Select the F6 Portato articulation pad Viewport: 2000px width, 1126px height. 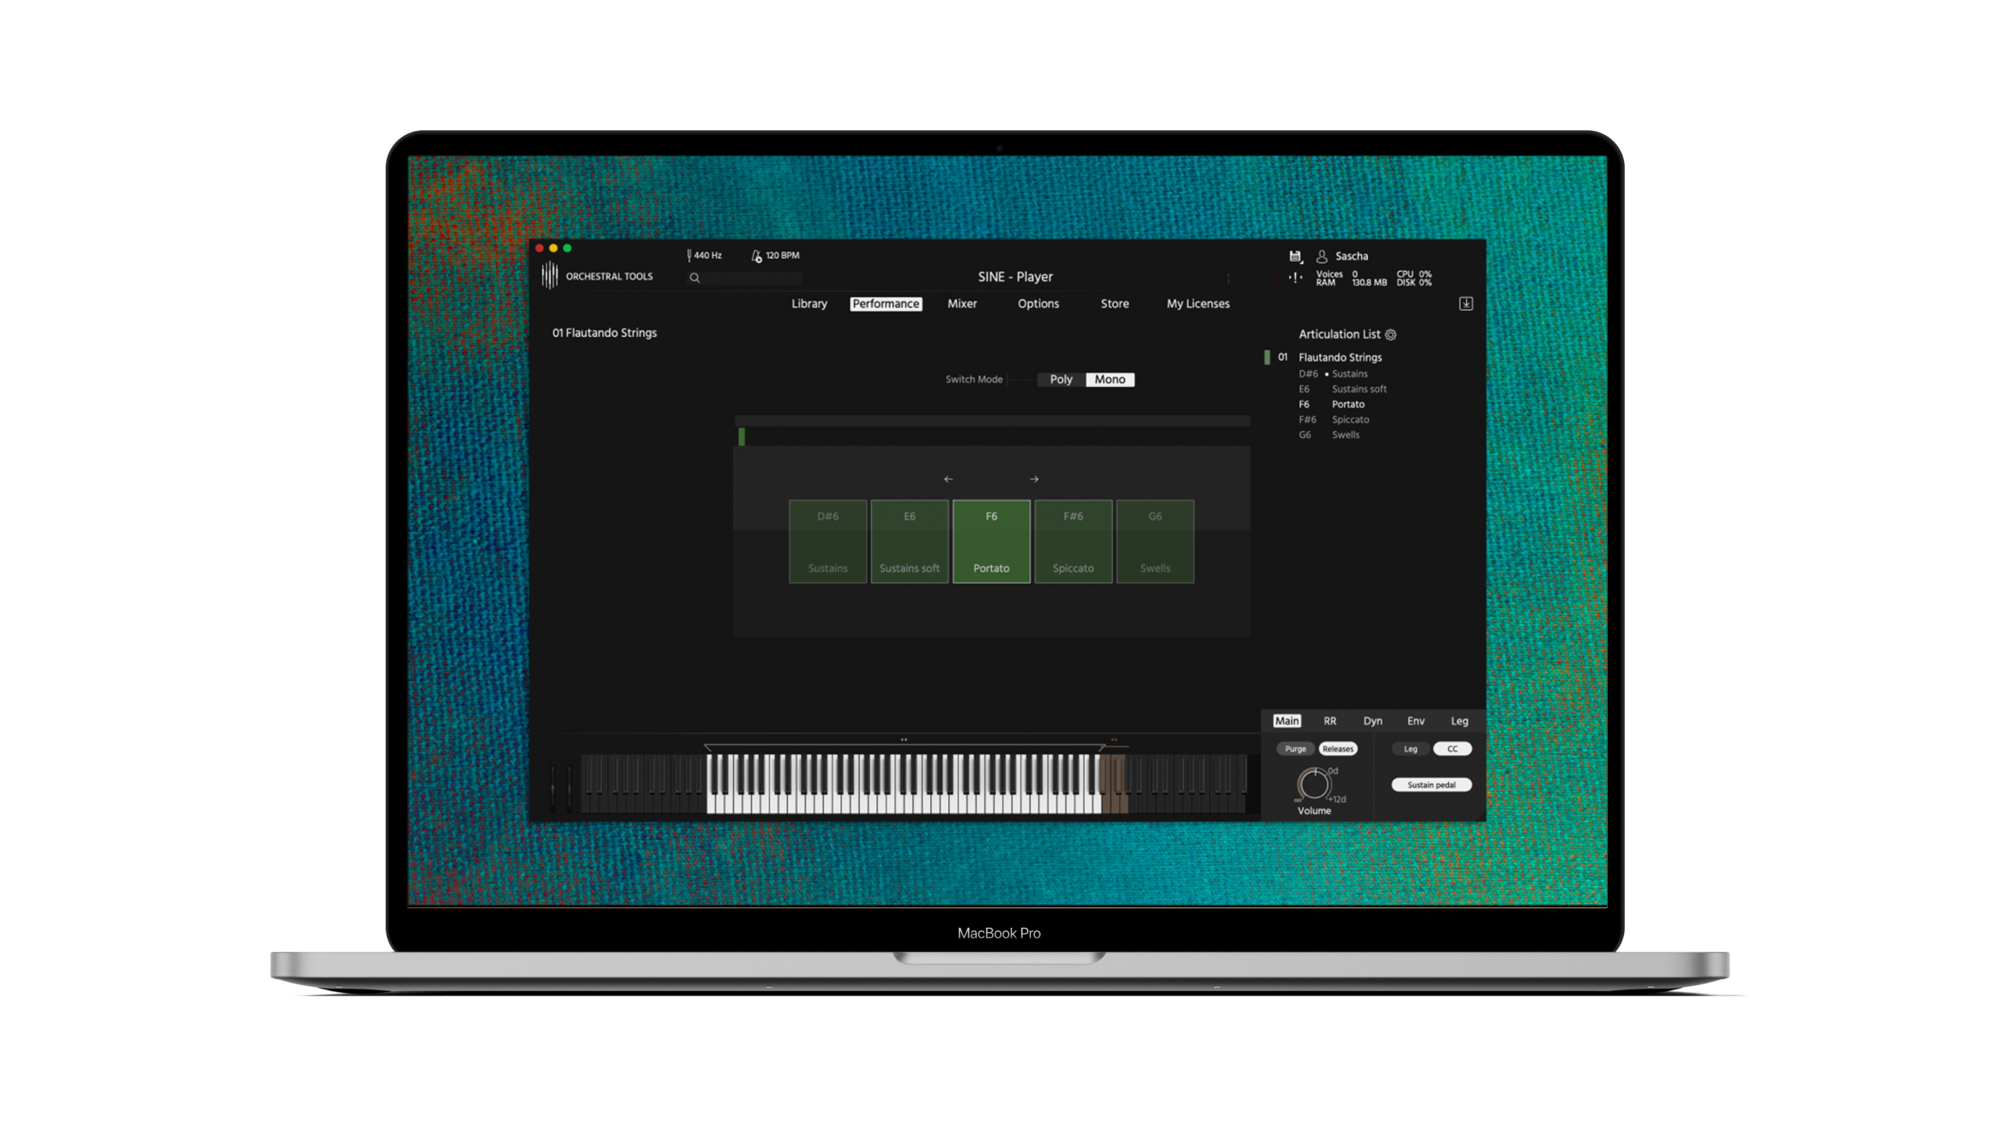[990, 540]
